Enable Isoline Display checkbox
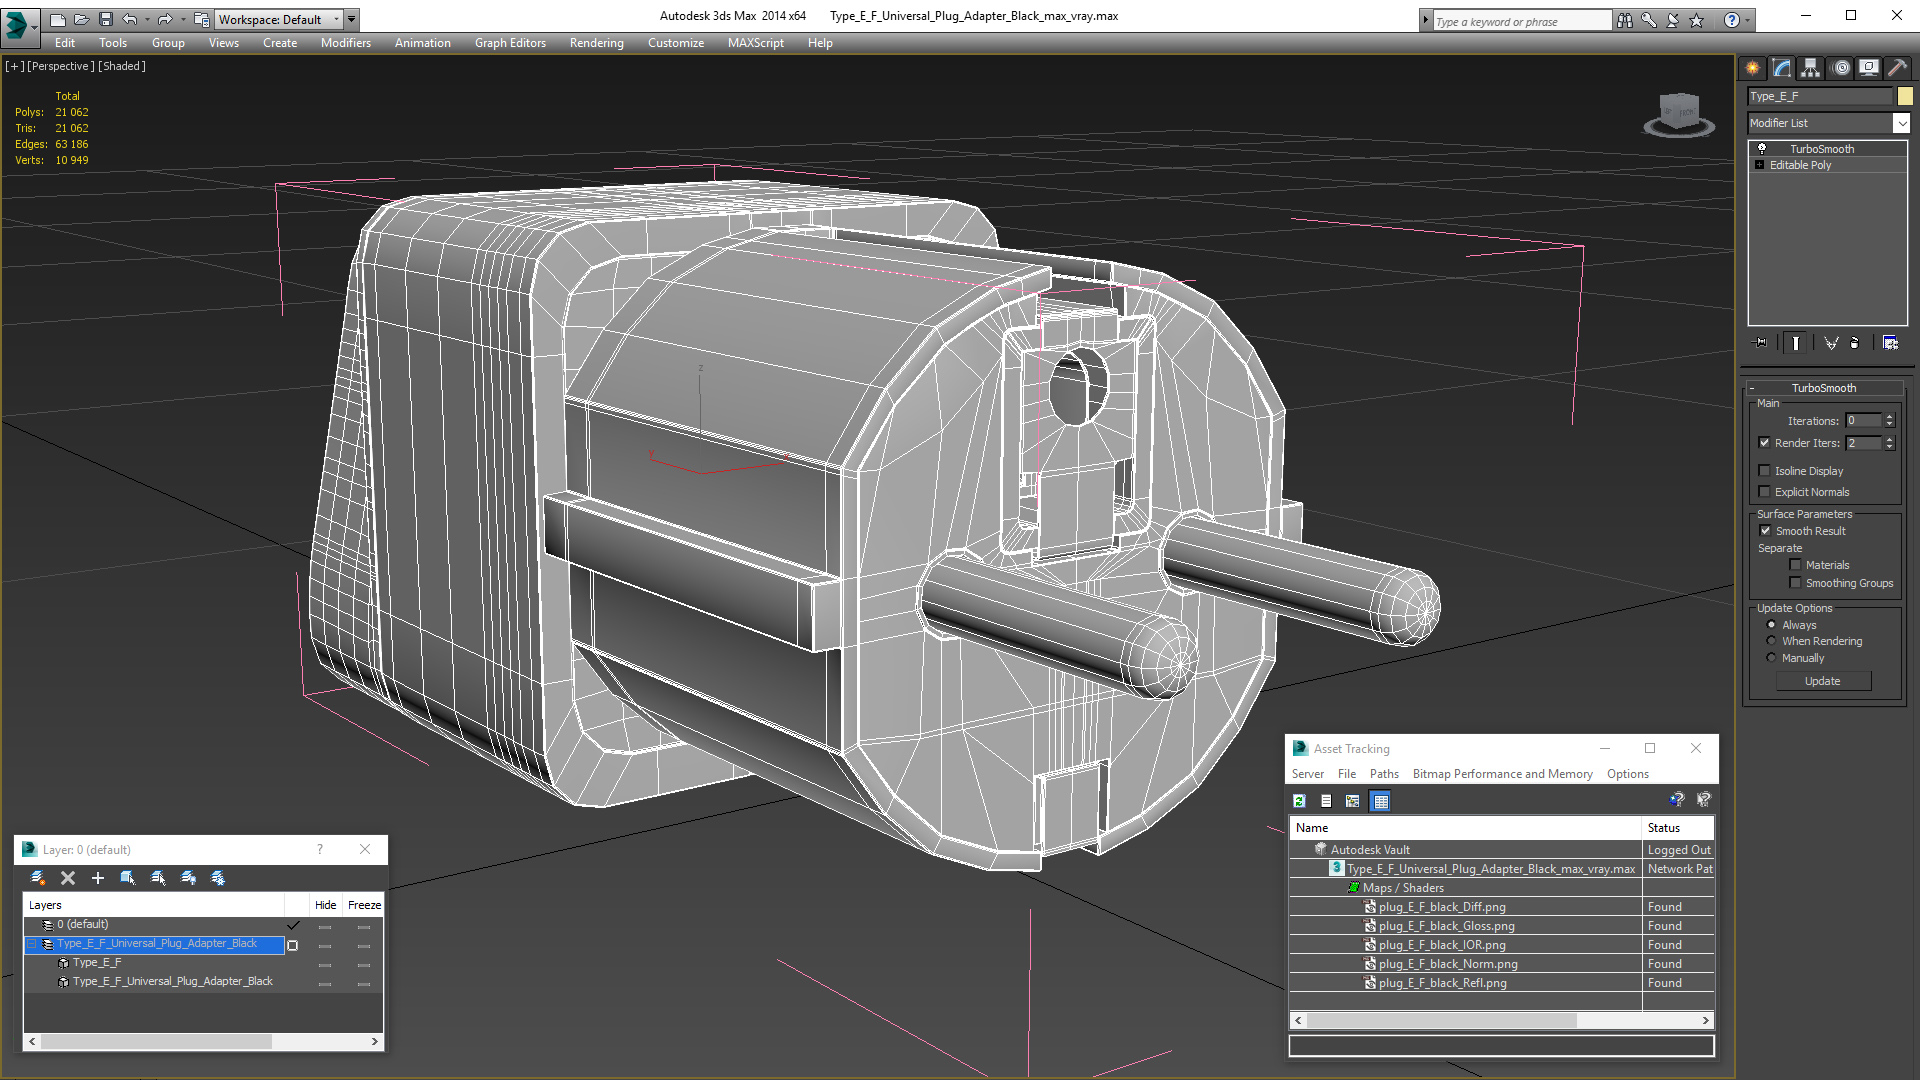Viewport: 1920px width, 1080px height. coord(1764,470)
